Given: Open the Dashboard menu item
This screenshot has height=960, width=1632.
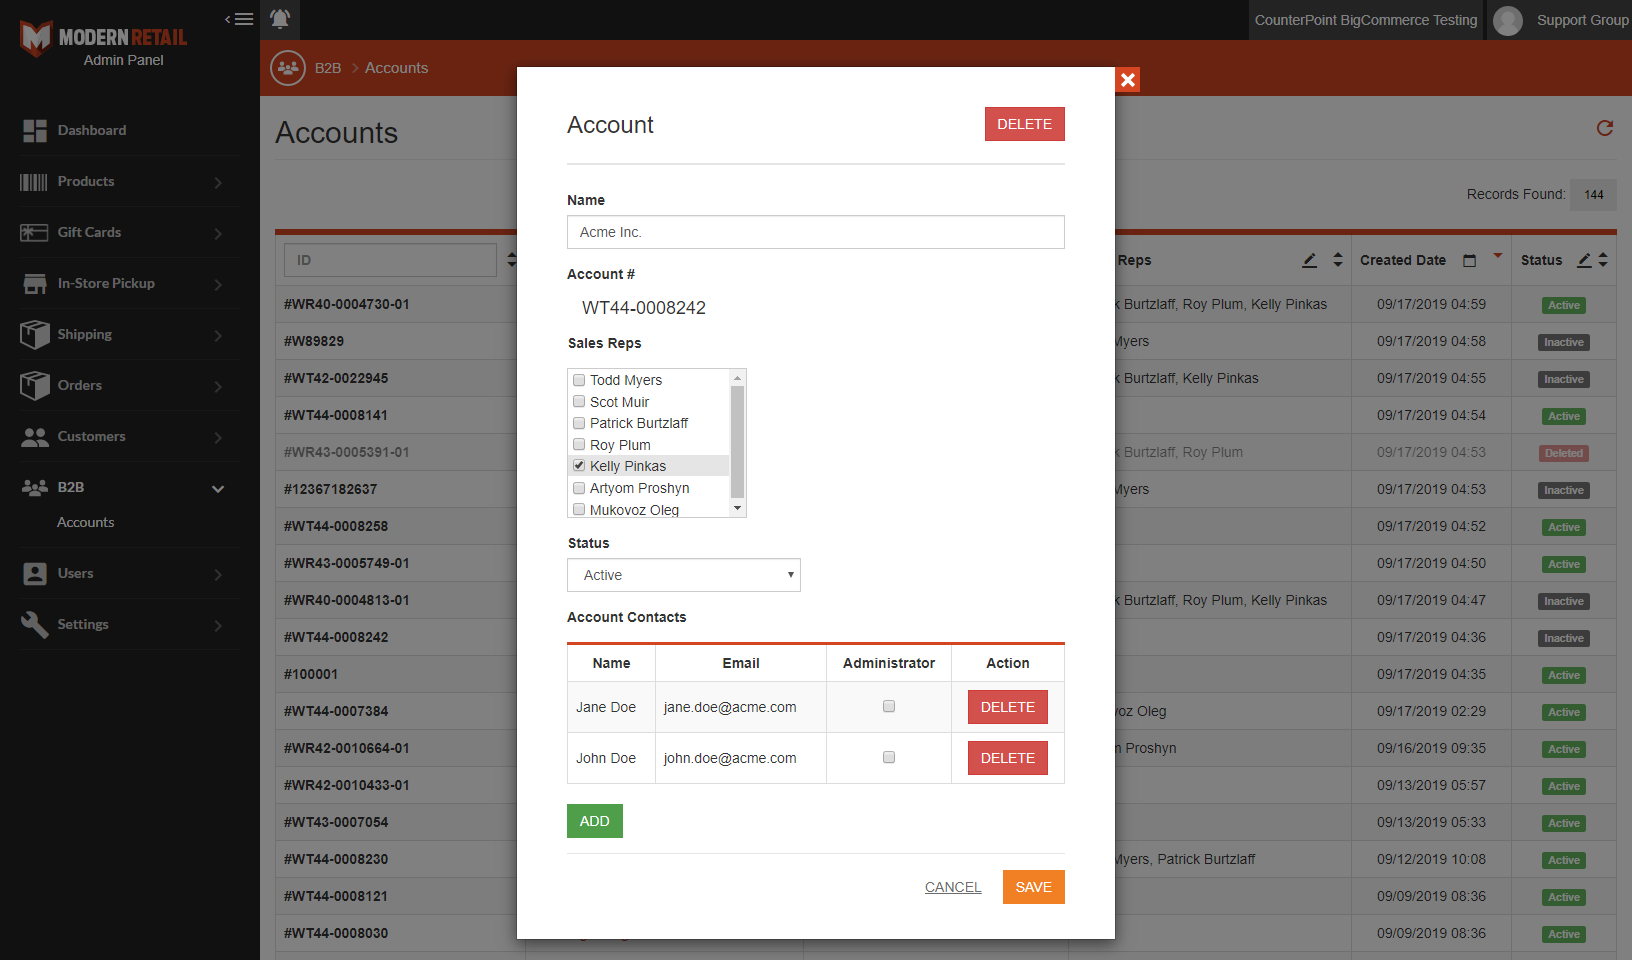Looking at the screenshot, I should (x=92, y=130).
